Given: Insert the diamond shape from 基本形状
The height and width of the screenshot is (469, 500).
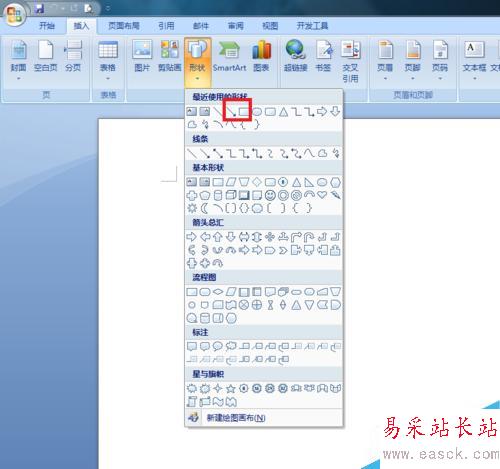Looking at the screenshot, I should [x=257, y=182].
